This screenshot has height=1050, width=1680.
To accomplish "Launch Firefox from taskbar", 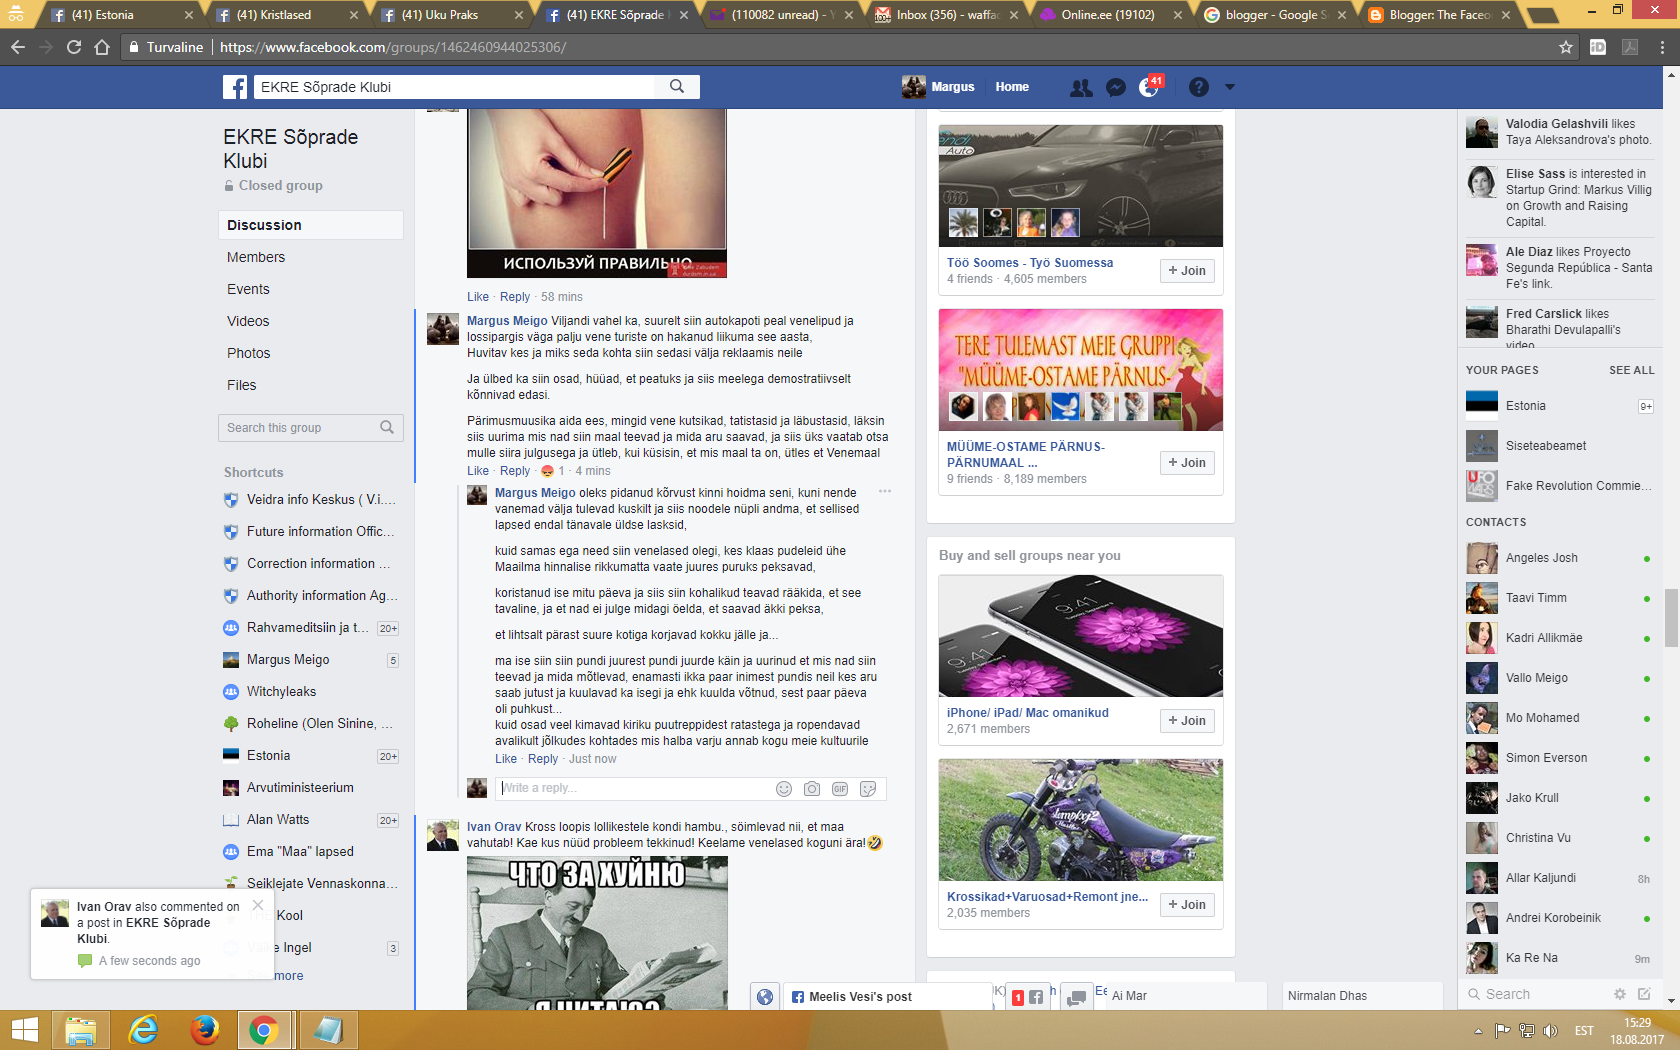I will coord(205,1030).
